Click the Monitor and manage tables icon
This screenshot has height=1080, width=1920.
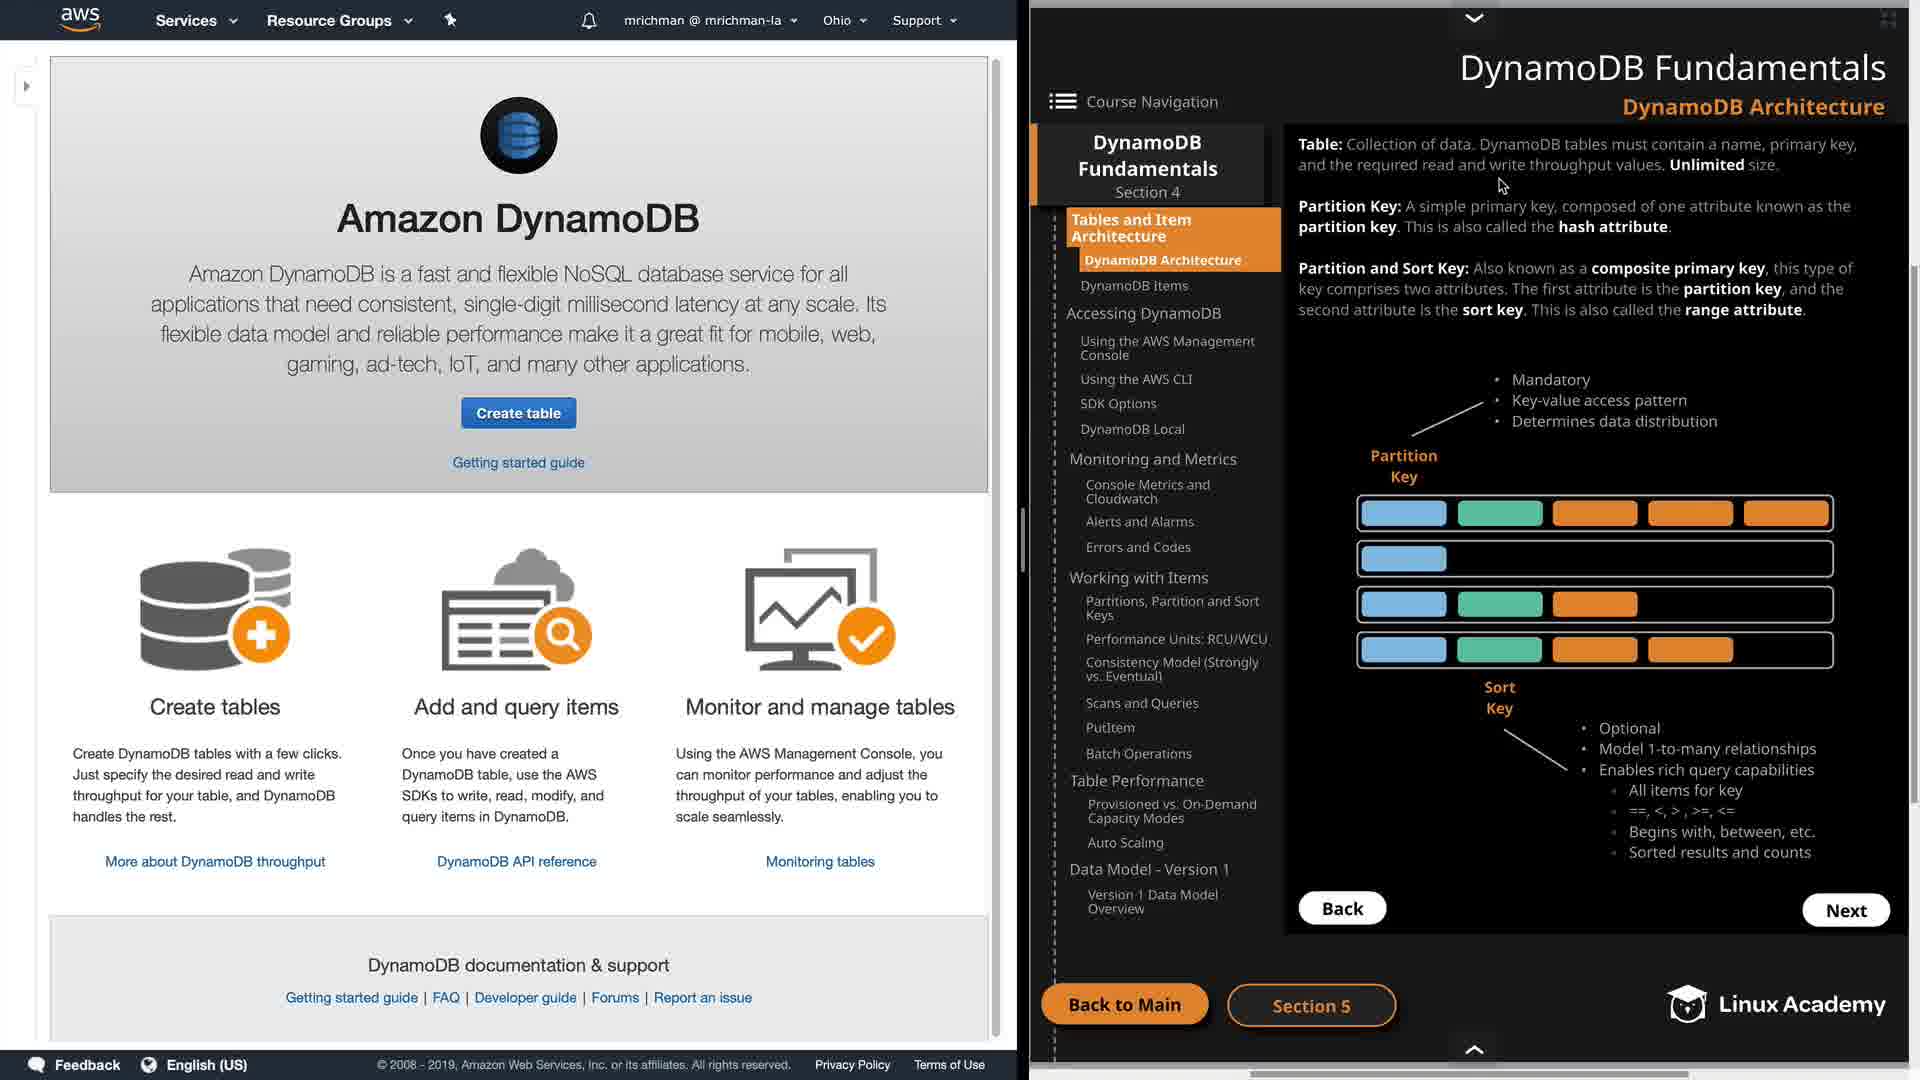pyautogui.click(x=819, y=609)
